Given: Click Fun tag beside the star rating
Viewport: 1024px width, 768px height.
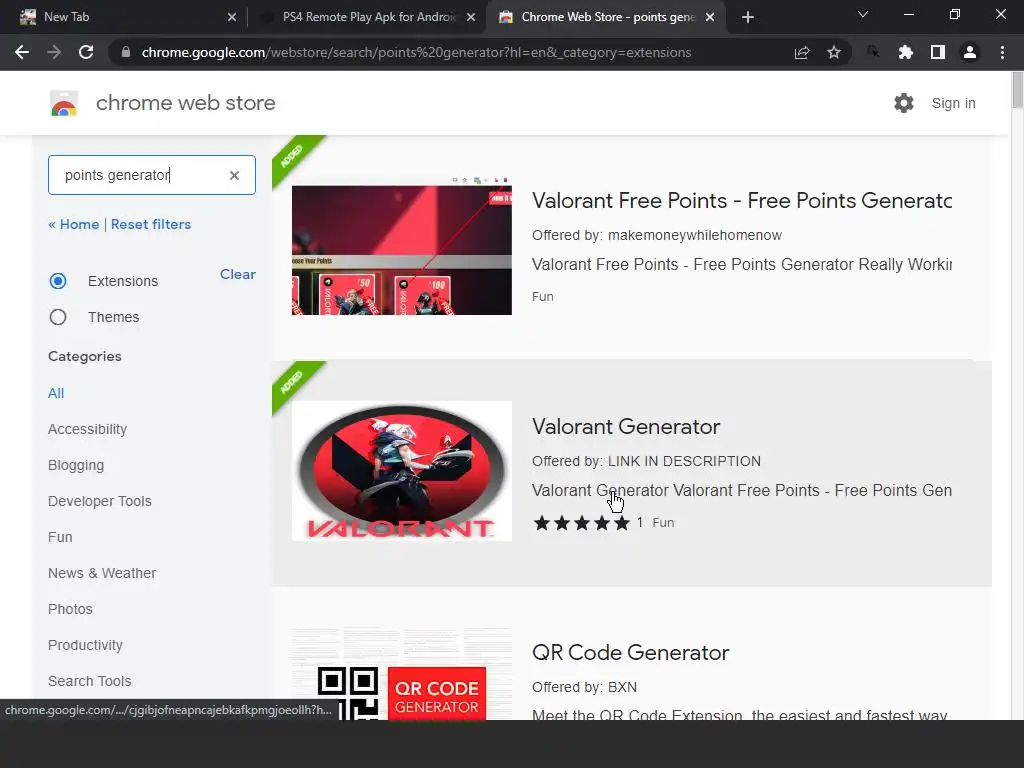Looking at the screenshot, I should pos(663,522).
